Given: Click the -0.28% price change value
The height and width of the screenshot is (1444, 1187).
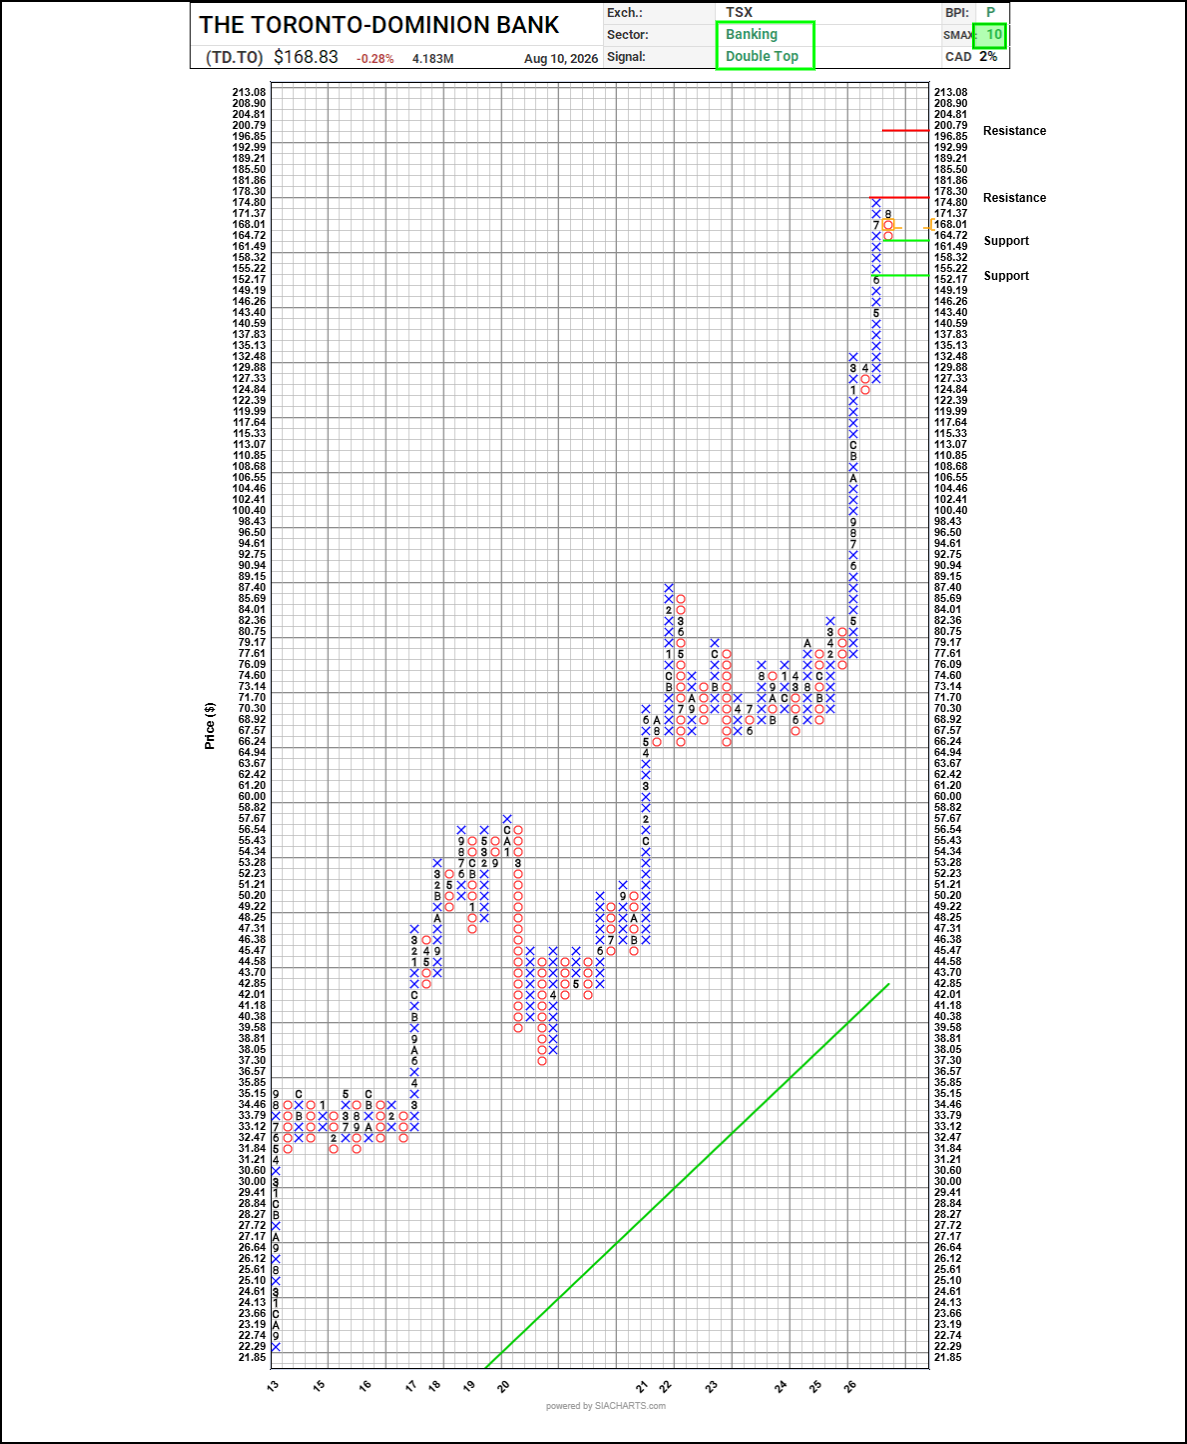Looking at the screenshot, I should (375, 59).
